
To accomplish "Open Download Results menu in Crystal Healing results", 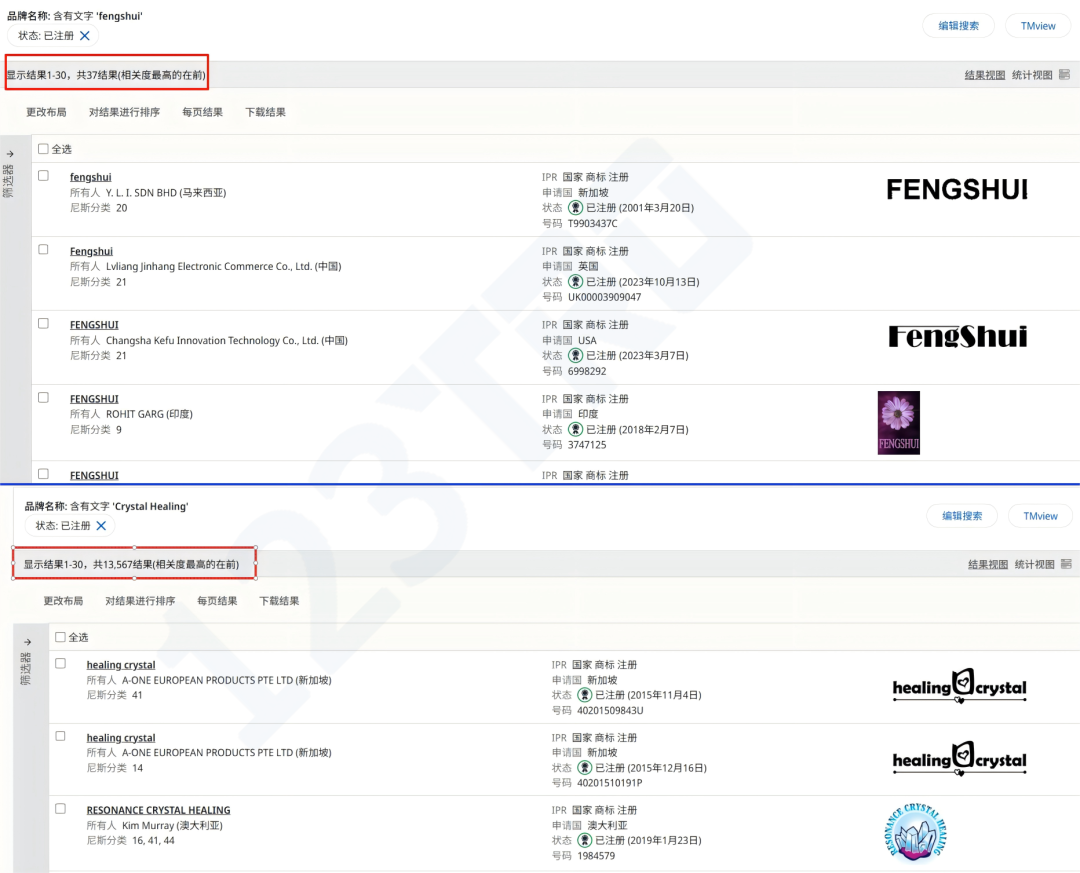I will 279,601.
